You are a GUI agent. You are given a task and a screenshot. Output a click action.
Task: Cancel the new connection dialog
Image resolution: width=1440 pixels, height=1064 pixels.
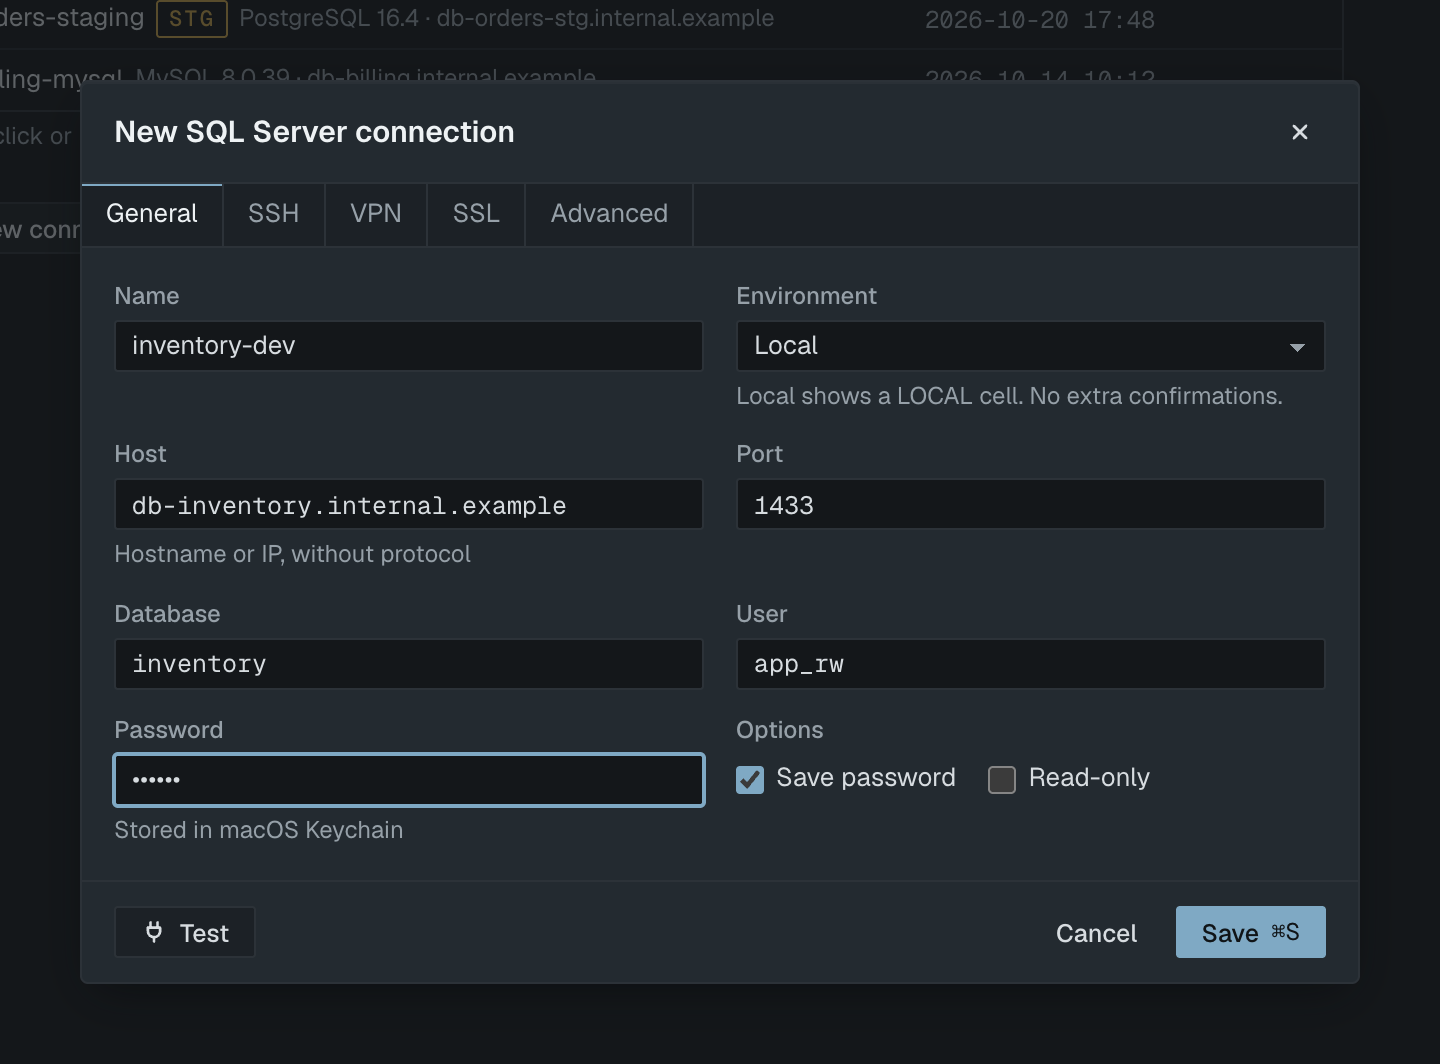[x=1096, y=932]
